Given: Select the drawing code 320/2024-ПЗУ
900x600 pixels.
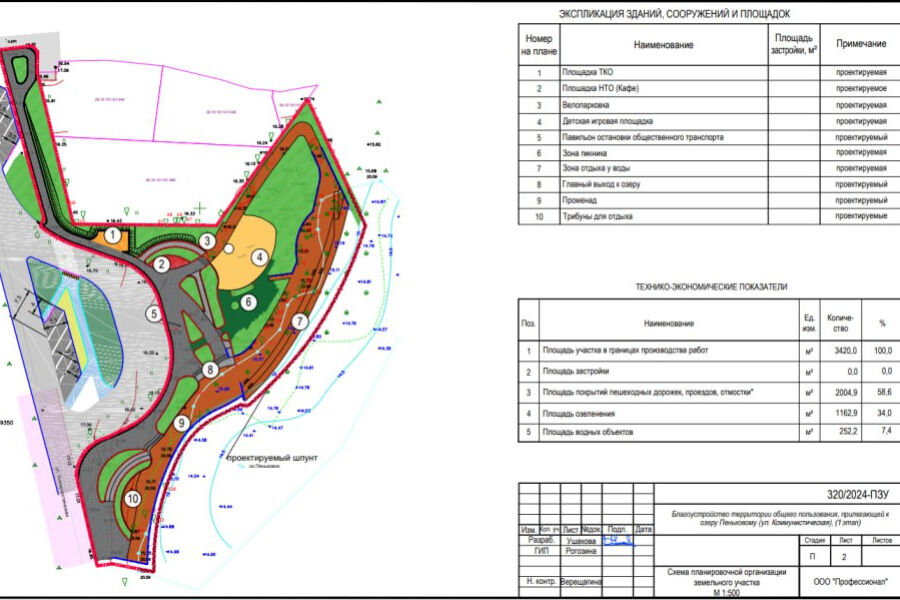Looking at the screenshot, I should click(x=858, y=495).
